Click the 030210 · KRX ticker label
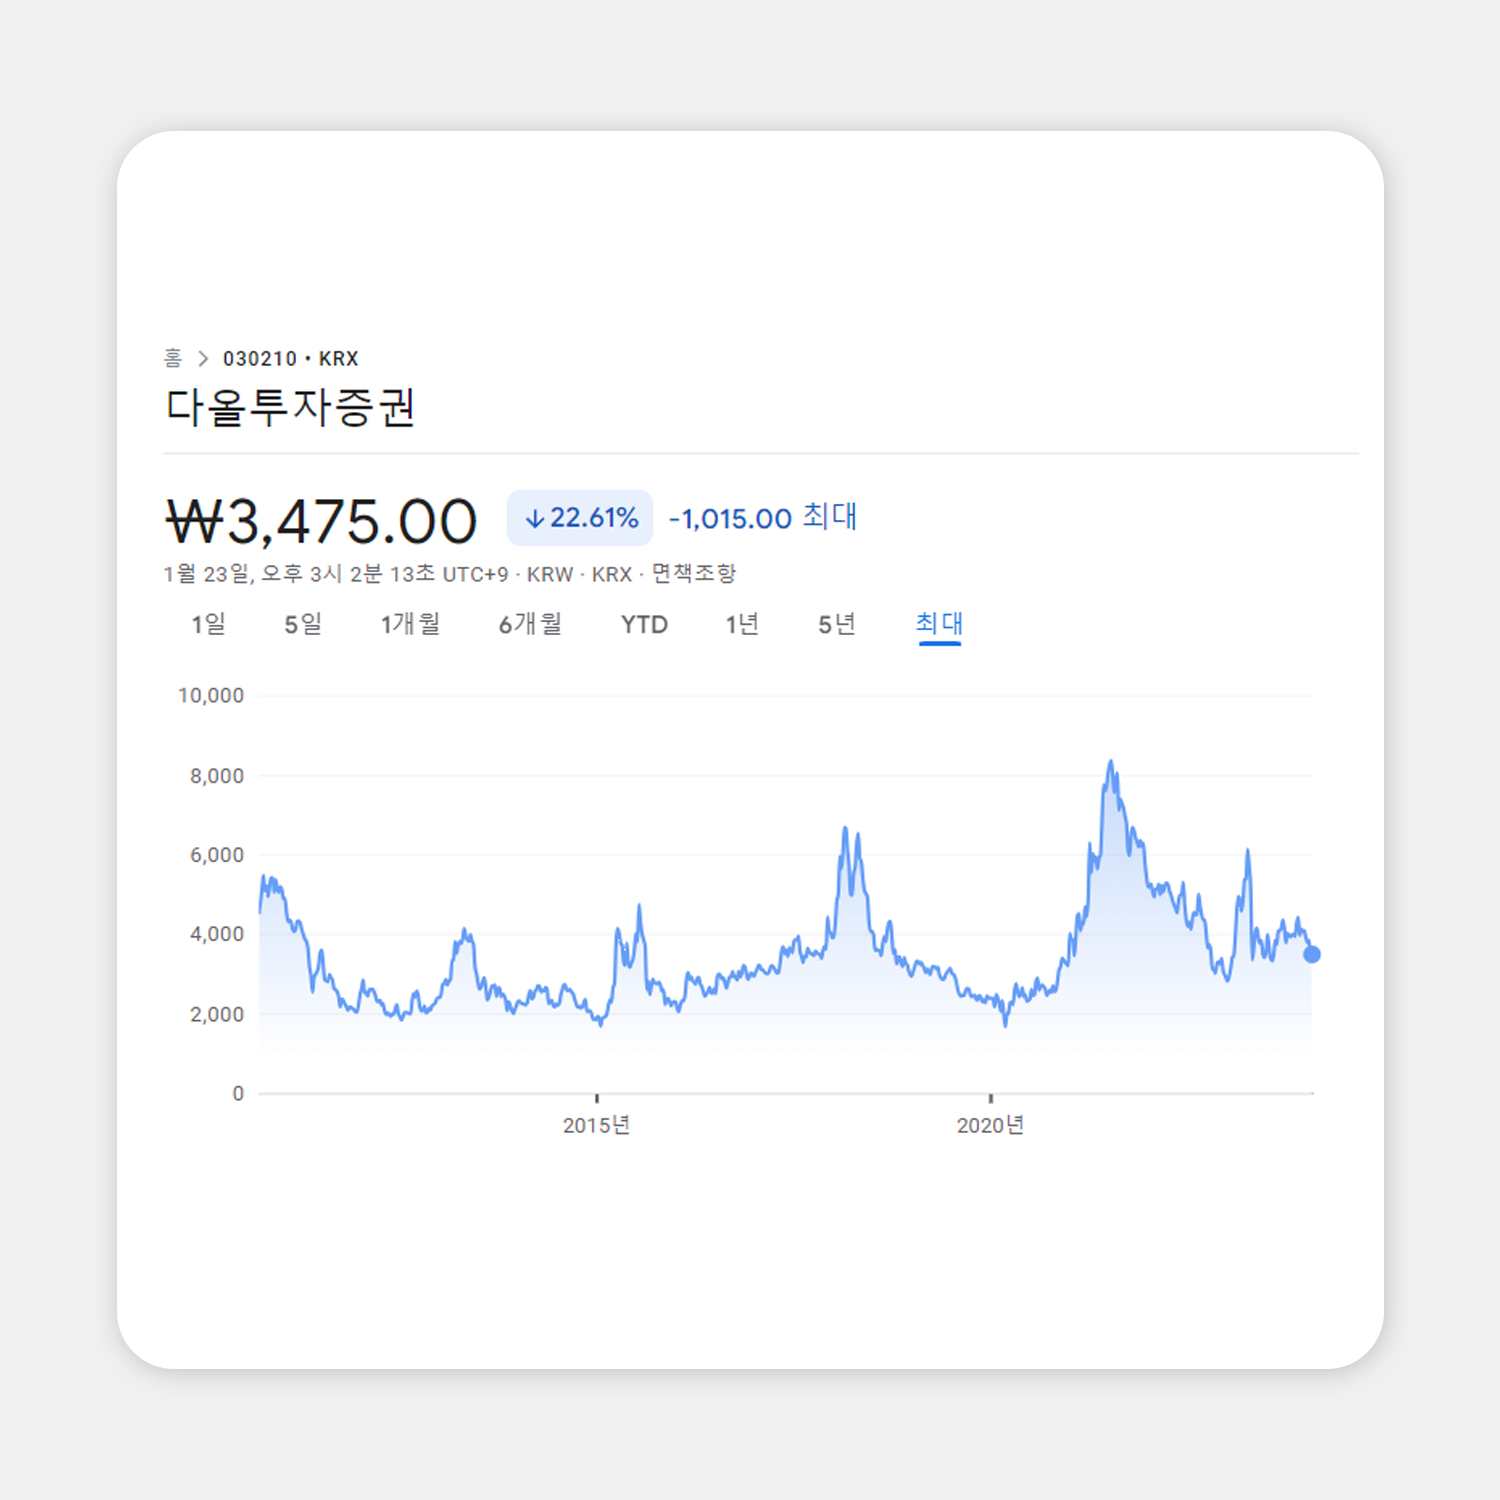 coord(291,358)
